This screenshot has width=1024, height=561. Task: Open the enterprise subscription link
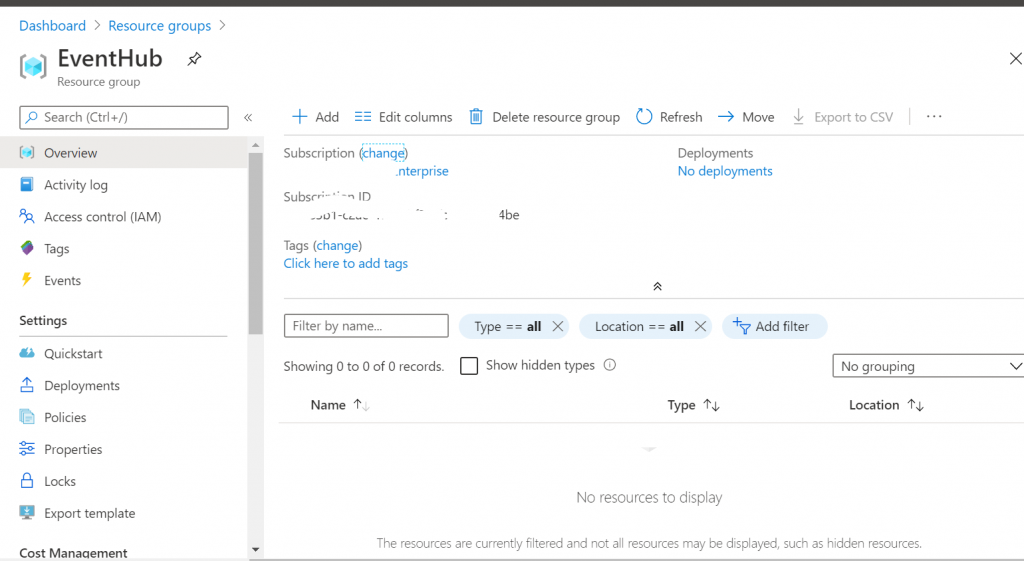click(422, 171)
